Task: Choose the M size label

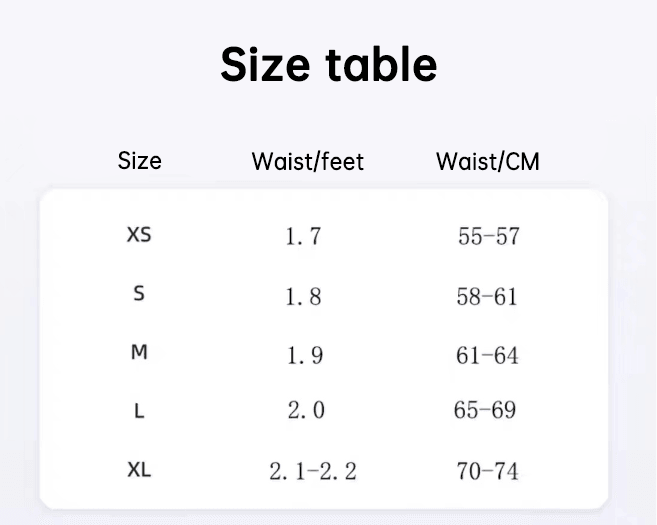Action: click(139, 352)
